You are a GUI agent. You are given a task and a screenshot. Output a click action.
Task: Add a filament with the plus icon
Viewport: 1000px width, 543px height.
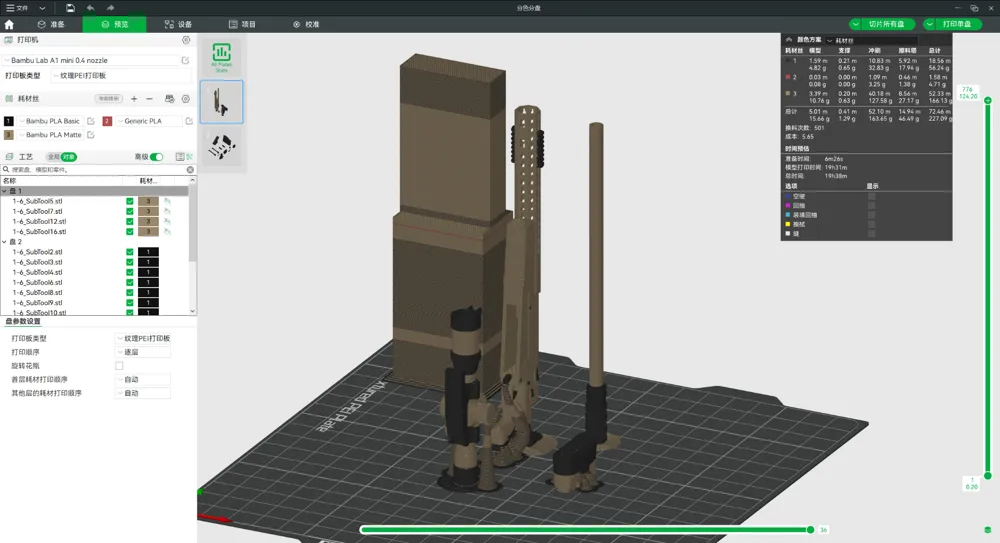(x=134, y=99)
